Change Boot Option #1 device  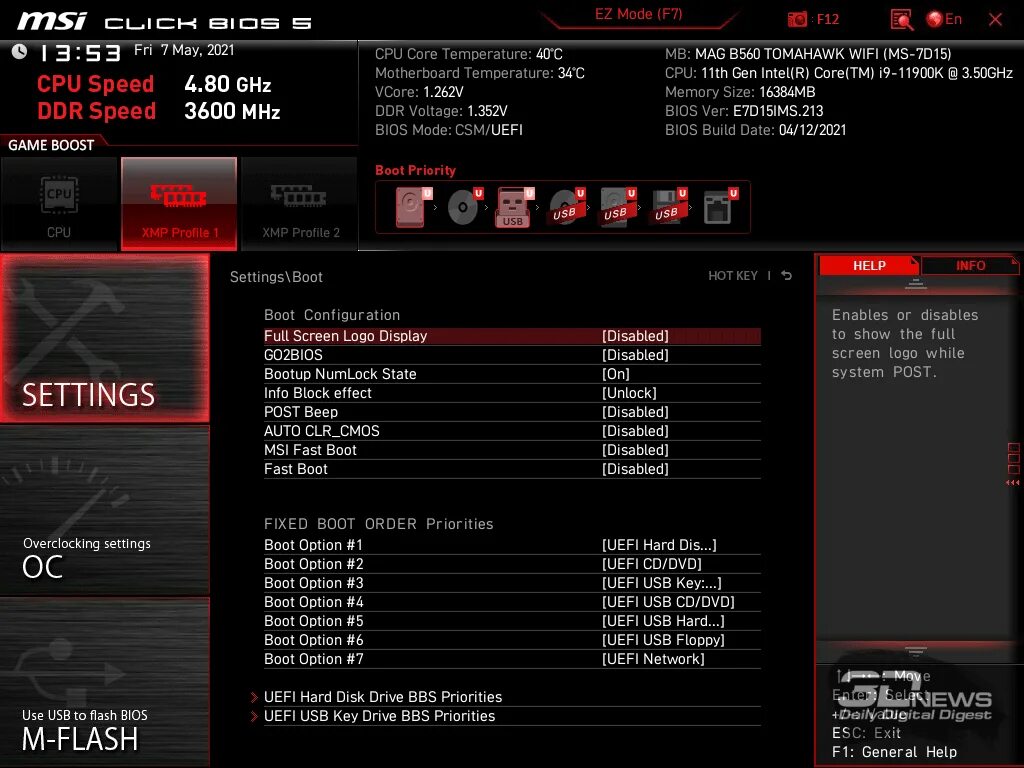tap(512, 545)
